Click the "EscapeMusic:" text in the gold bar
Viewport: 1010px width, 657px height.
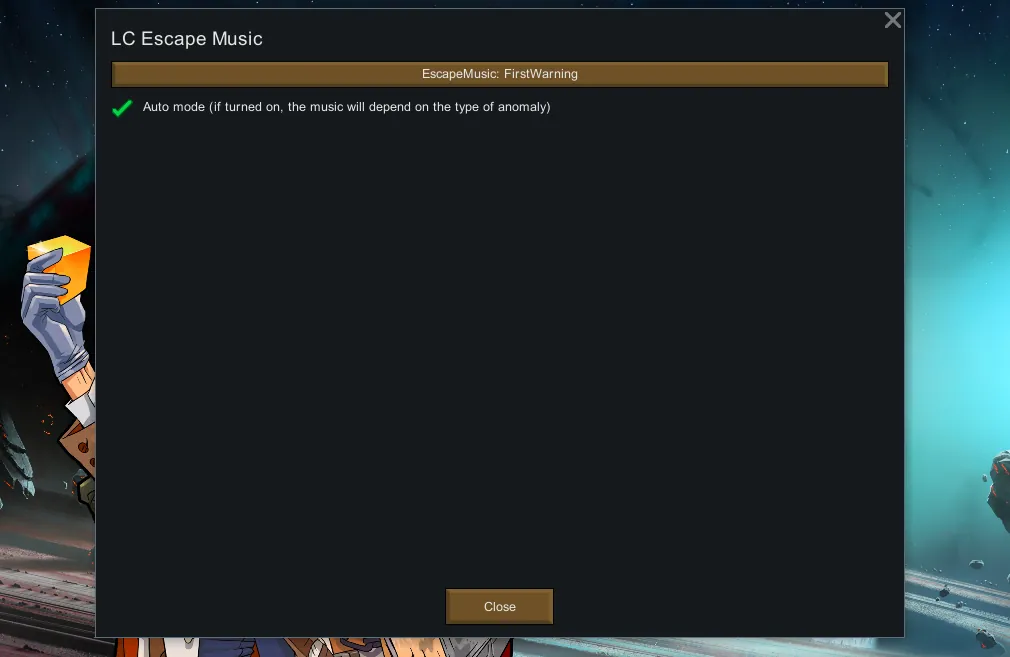pyautogui.click(x=461, y=74)
